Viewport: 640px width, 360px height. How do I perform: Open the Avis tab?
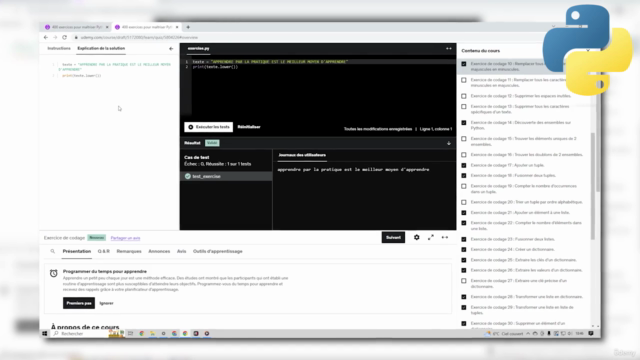[182, 251]
